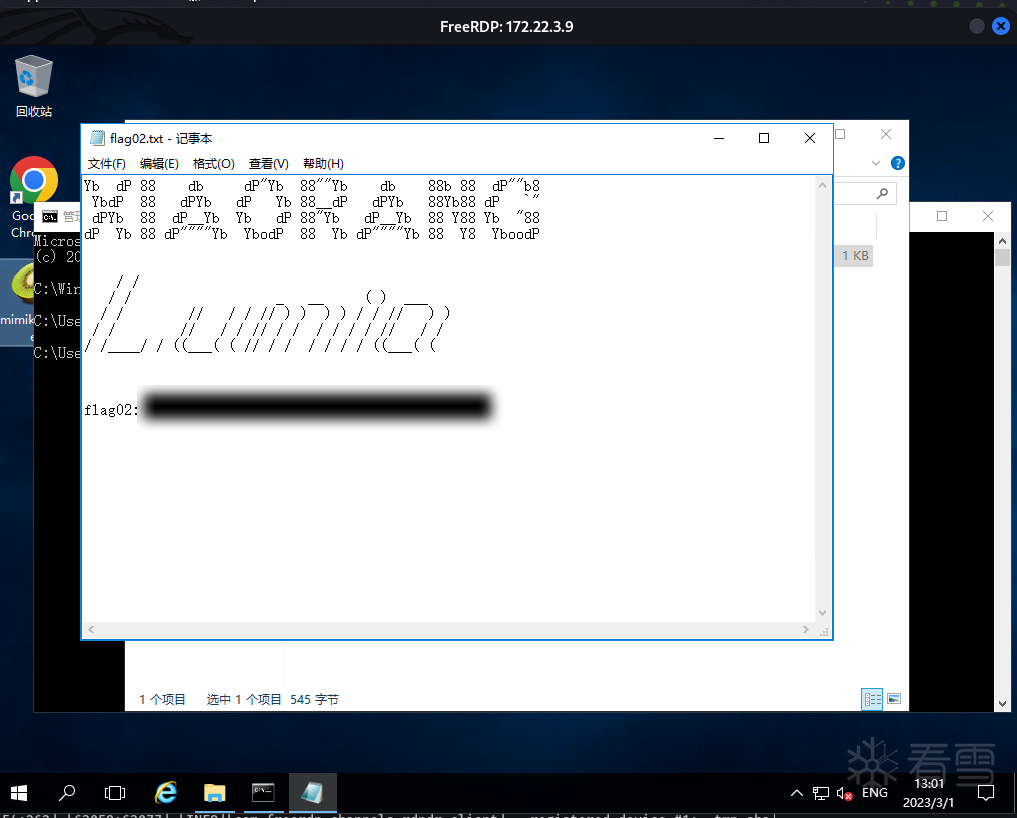1017x818 pixels.
Task: Open taskbar search magnifier
Action: coord(67,793)
